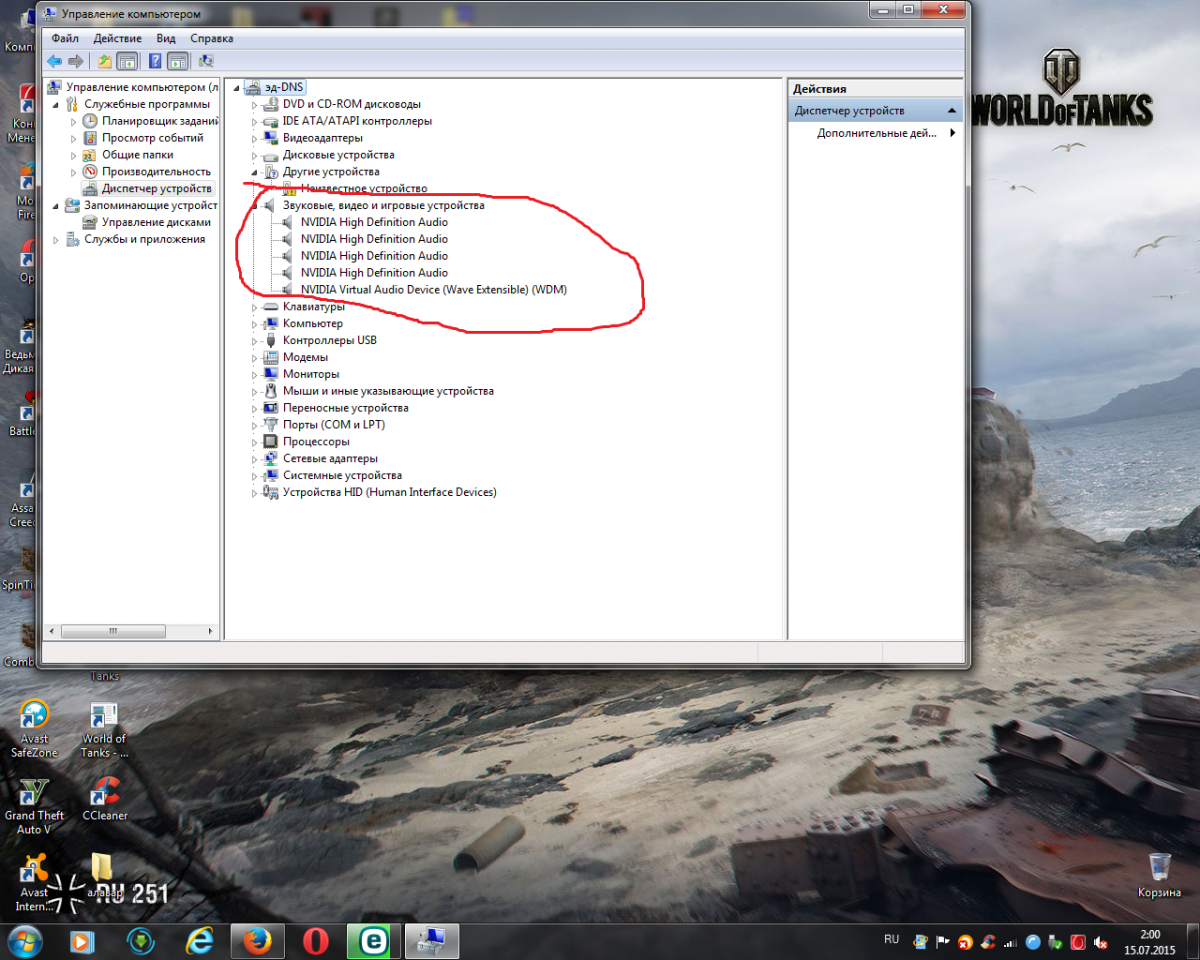Click the RU language indicator in tray
The width and height of the screenshot is (1200, 960).
coord(891,940)
